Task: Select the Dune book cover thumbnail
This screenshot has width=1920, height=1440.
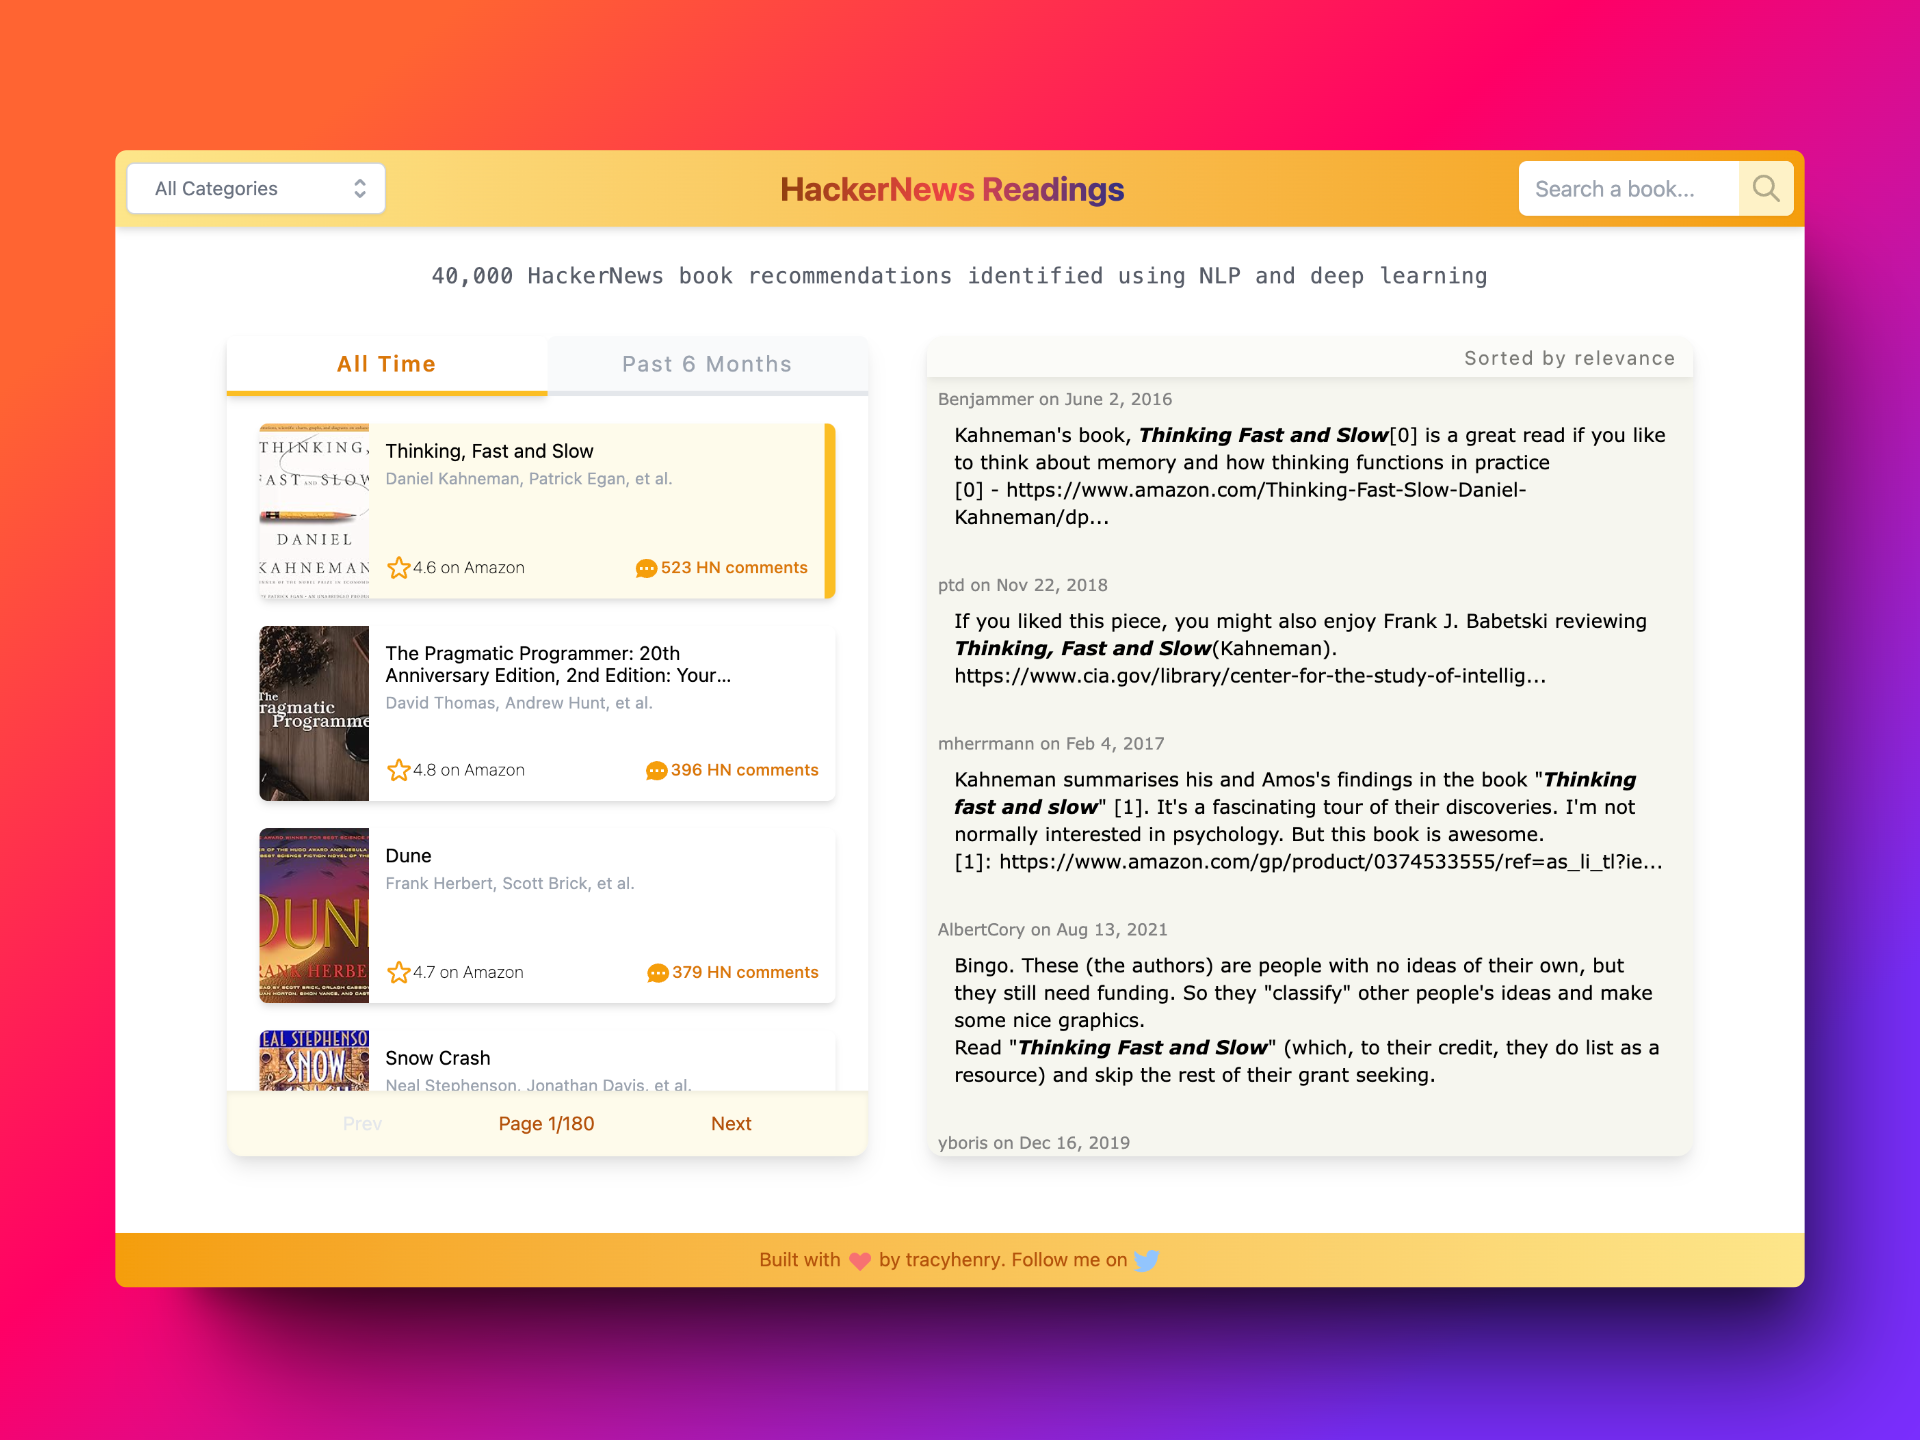Action: pyautogui.click(x=314, y=915)
